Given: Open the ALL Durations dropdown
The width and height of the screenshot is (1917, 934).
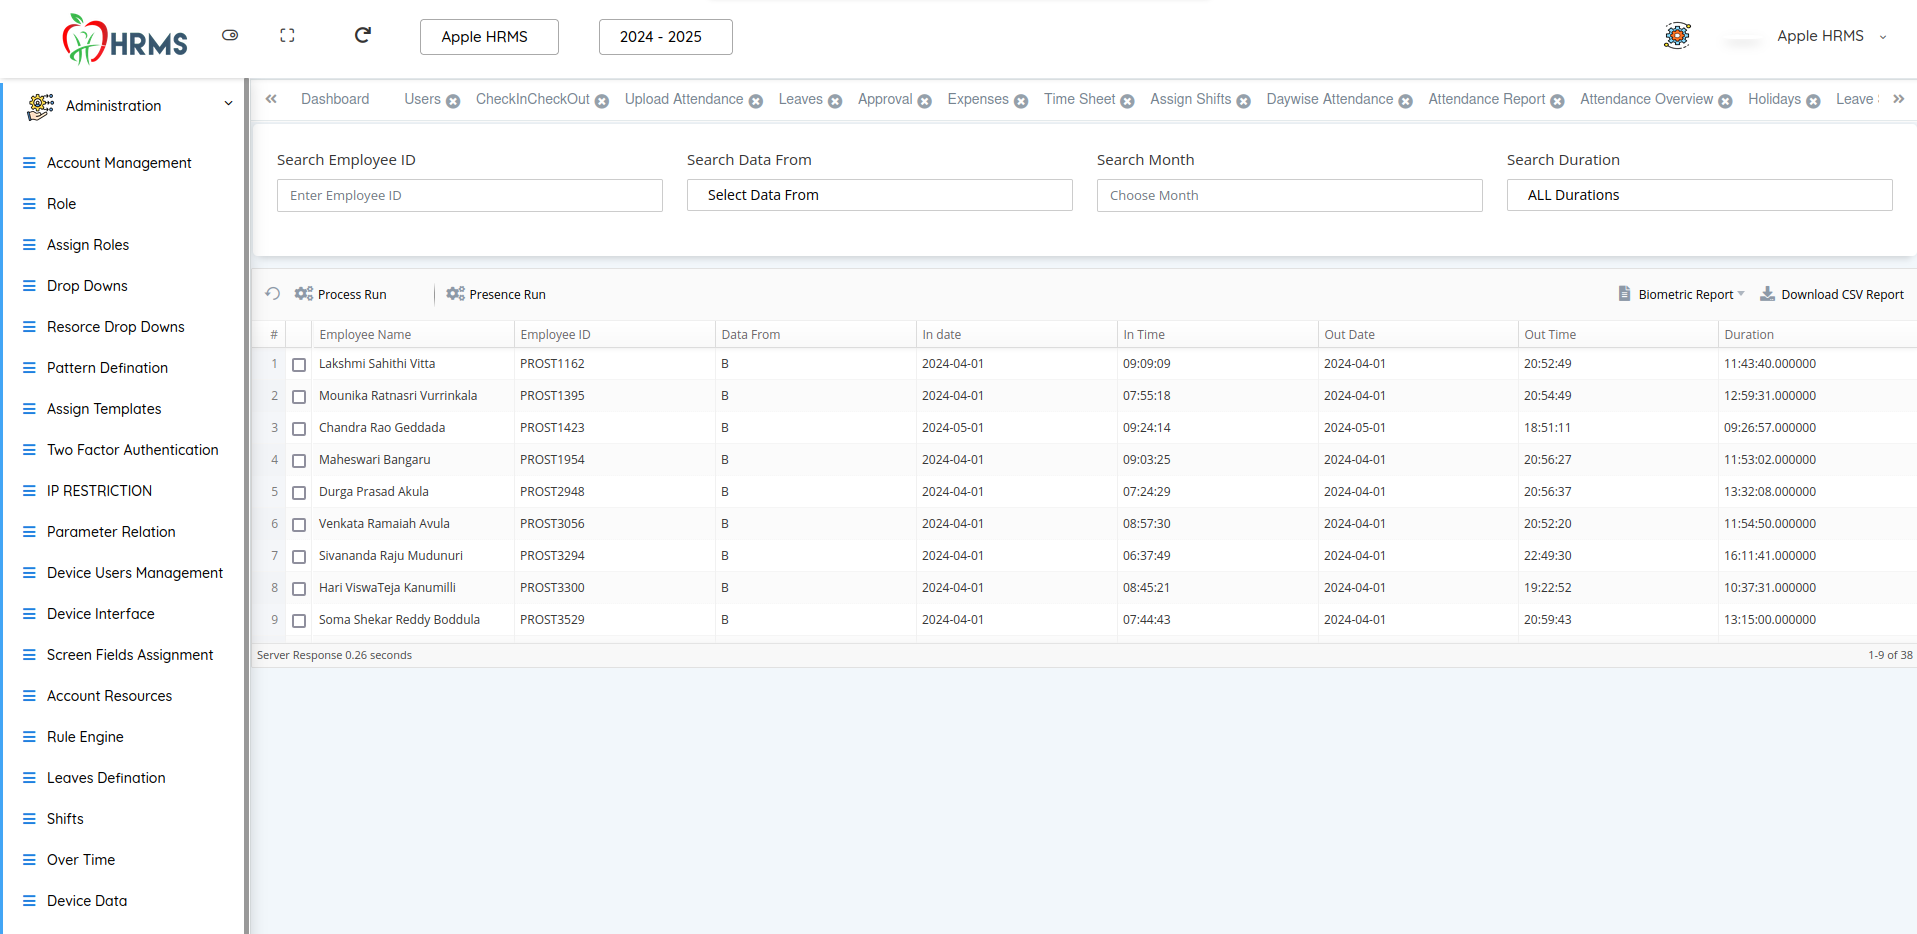Looking at the screenshot, I should click(1700, 195).
